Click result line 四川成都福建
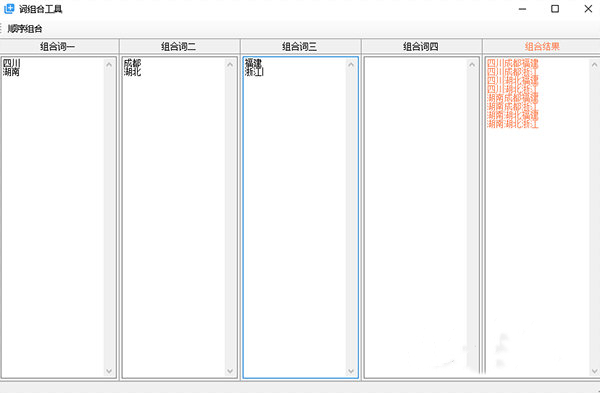Screen dimensions: 600x393 pyautogui.click(x=513, y=63)
